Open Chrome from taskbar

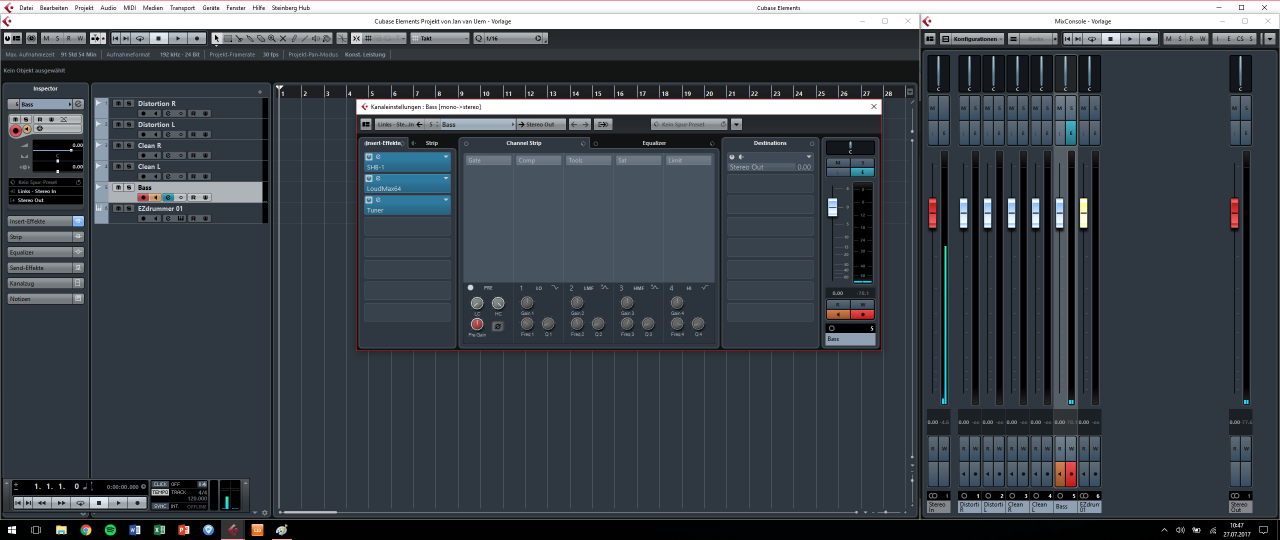[86, 529]
